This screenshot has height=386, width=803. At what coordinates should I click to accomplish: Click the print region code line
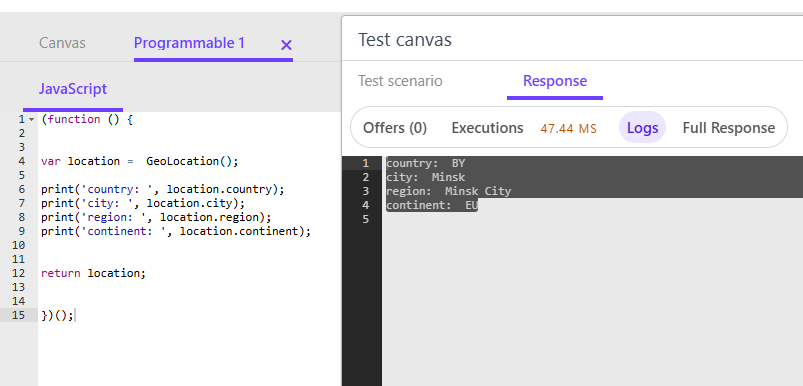pyautogui.click(x=156, y=217)
